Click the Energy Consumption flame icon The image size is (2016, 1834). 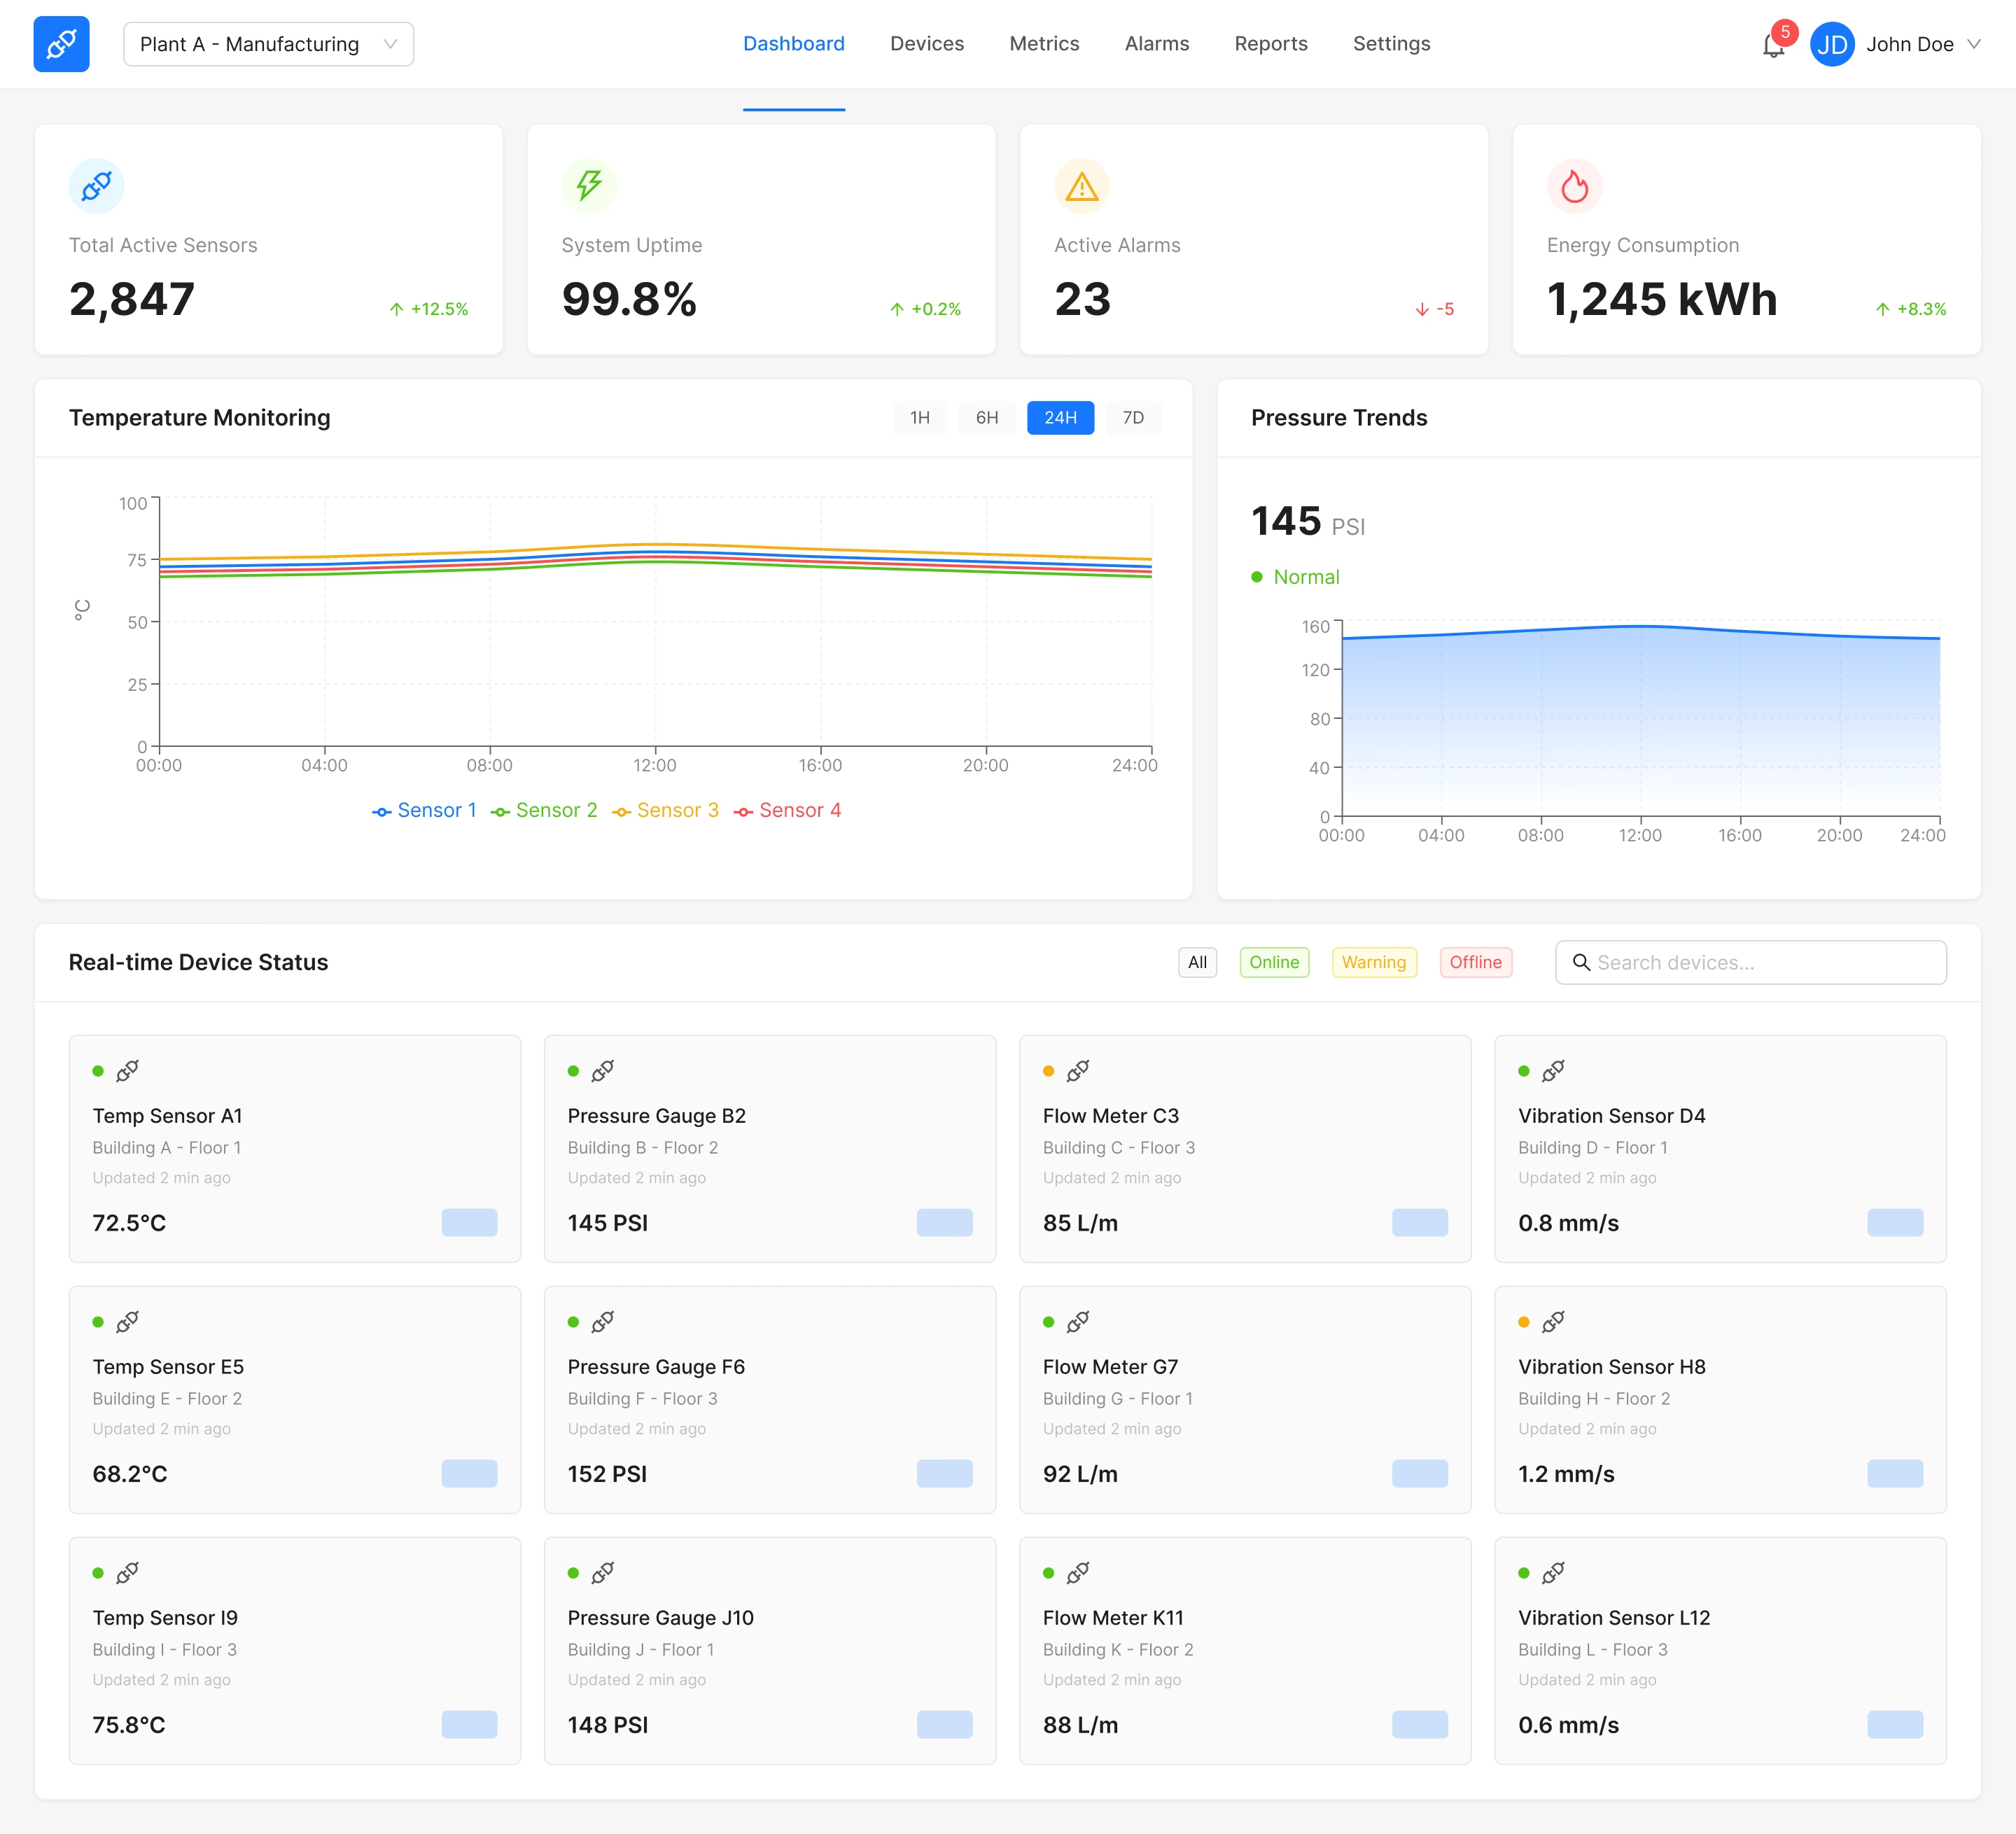coord(1574,186)
